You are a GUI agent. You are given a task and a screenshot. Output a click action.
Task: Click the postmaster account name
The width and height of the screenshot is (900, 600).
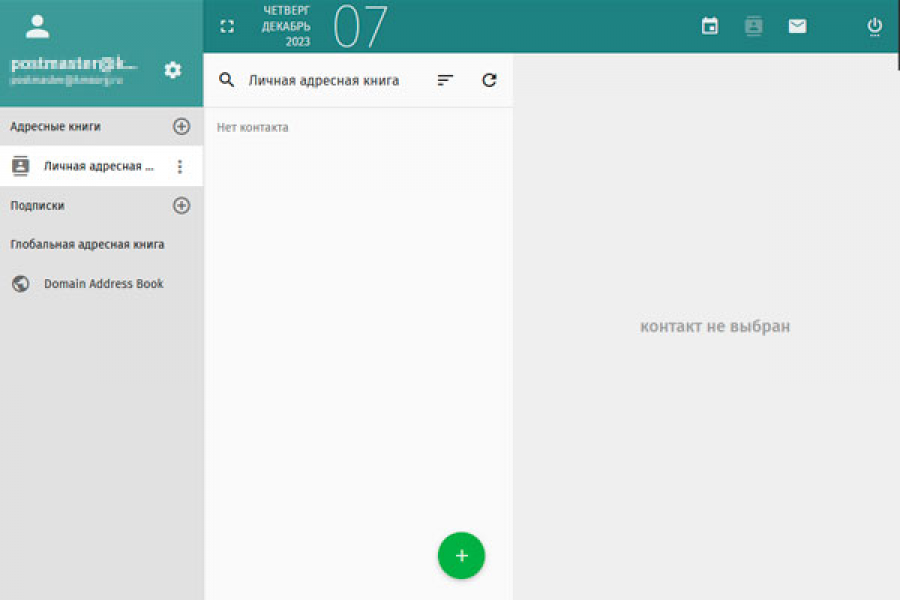click(74, 63)
